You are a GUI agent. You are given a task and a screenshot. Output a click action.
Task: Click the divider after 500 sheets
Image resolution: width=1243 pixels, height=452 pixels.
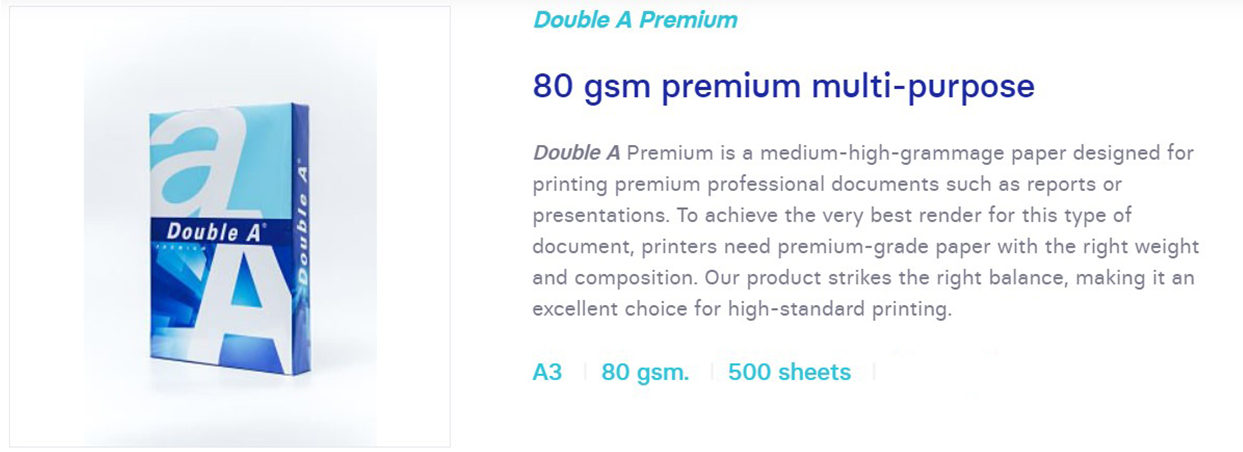coord(874,372)
